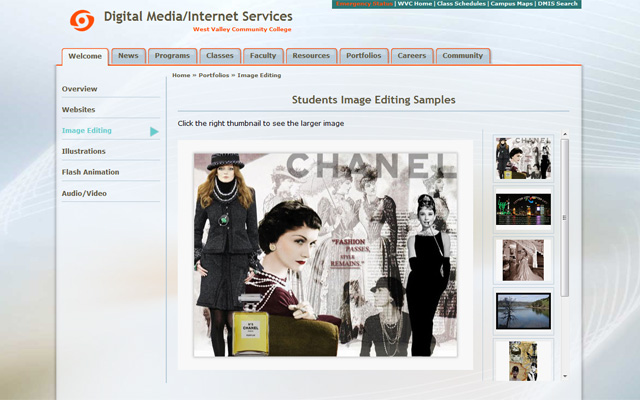
Task: Click the thumbnail list scroll down arrow
Action: [x=565, y=376]
